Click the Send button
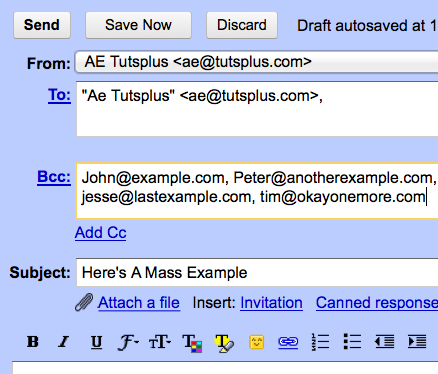The height and width of the screenshot is (374, 438). point(42,25)
